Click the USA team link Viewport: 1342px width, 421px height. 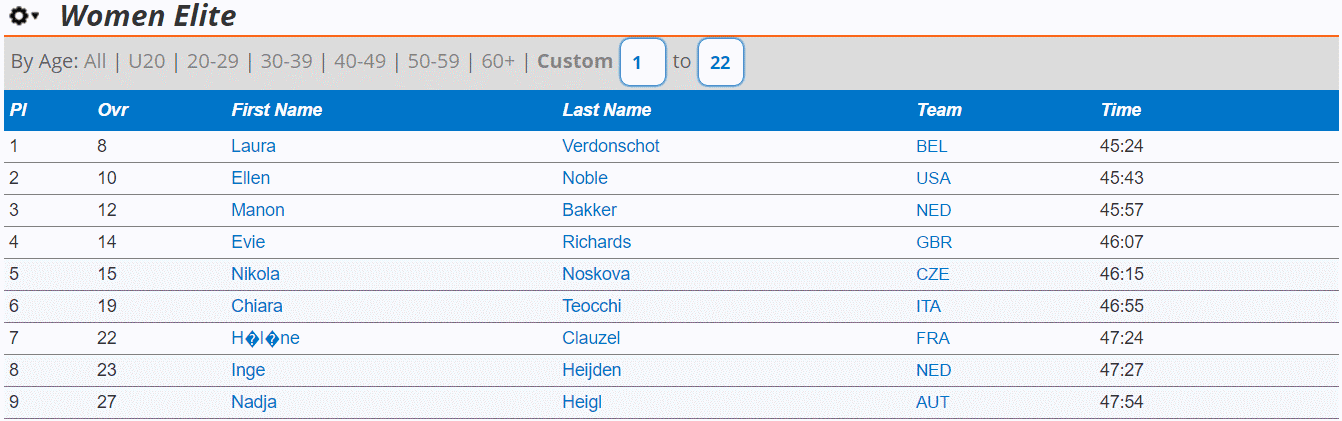coord(933,178)
